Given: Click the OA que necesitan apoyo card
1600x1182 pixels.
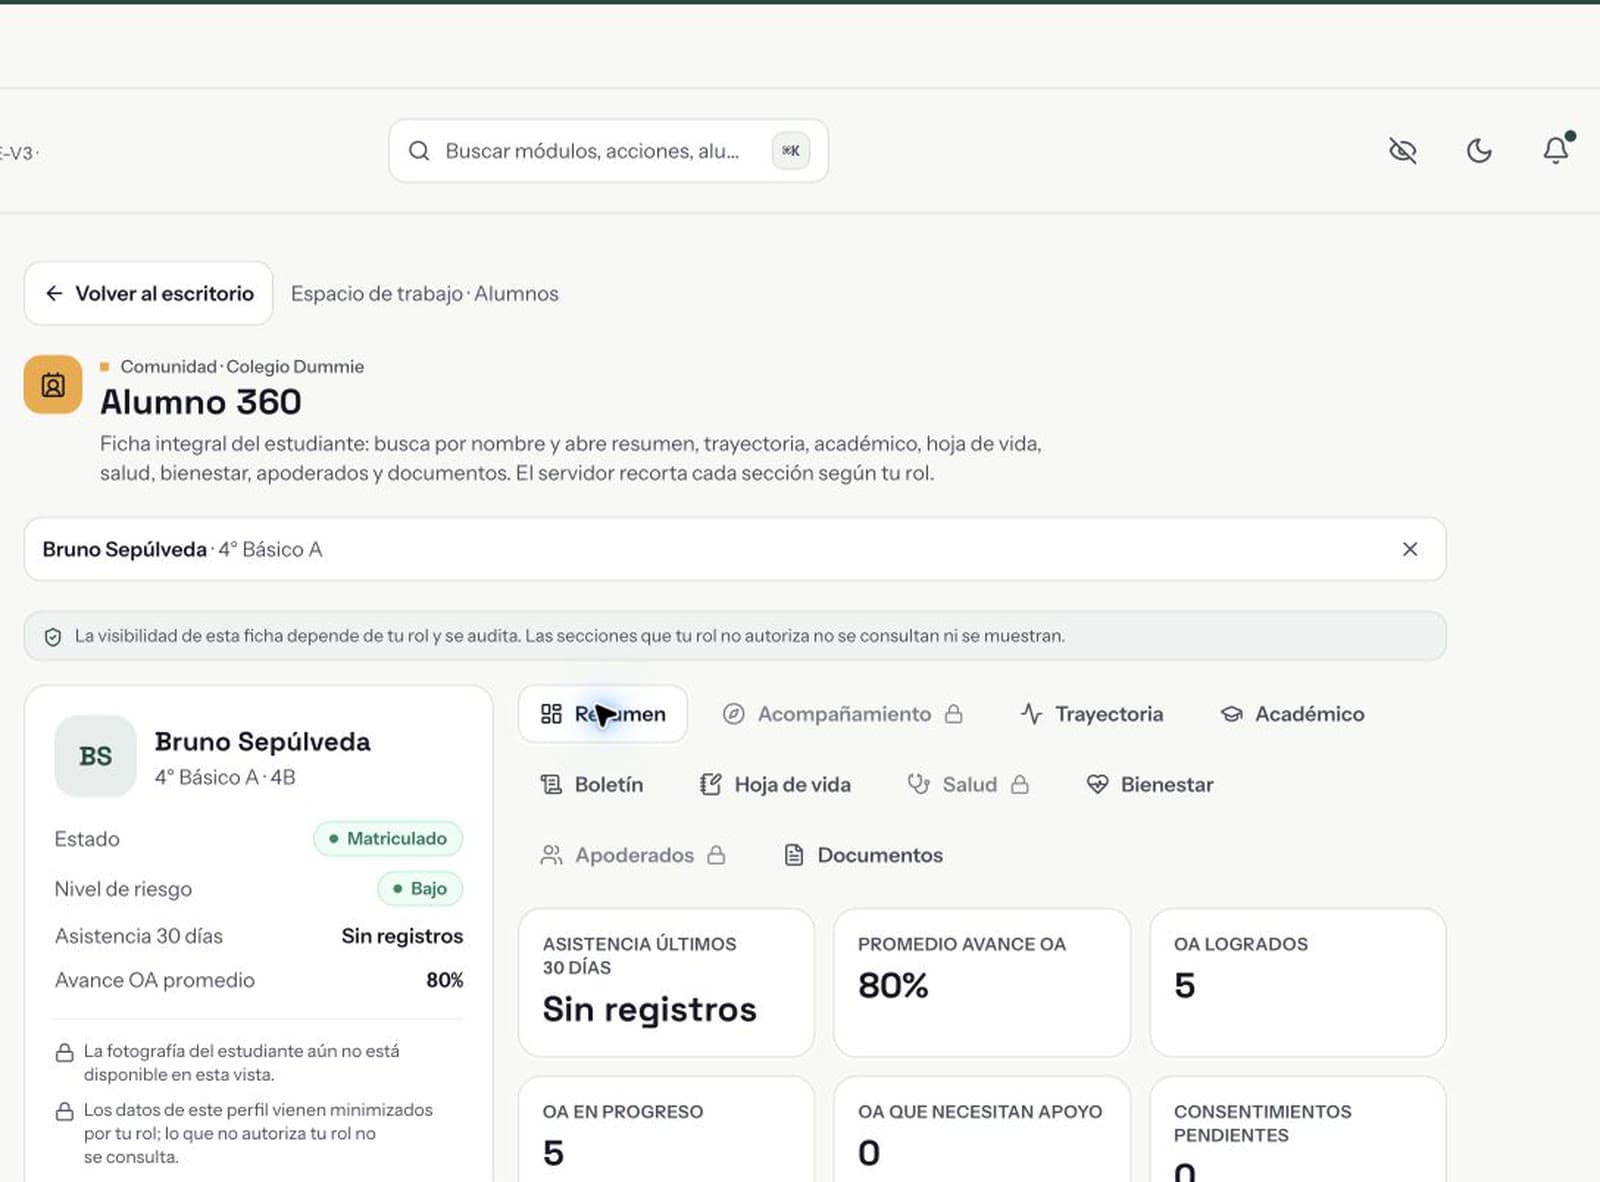Looking at the screenshot, I should (982, 1130).
